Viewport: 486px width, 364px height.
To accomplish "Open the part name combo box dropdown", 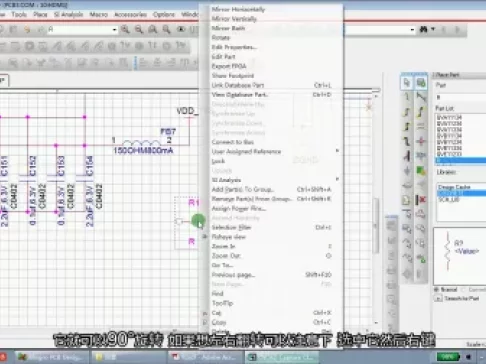I will click(x=114, y=30).
